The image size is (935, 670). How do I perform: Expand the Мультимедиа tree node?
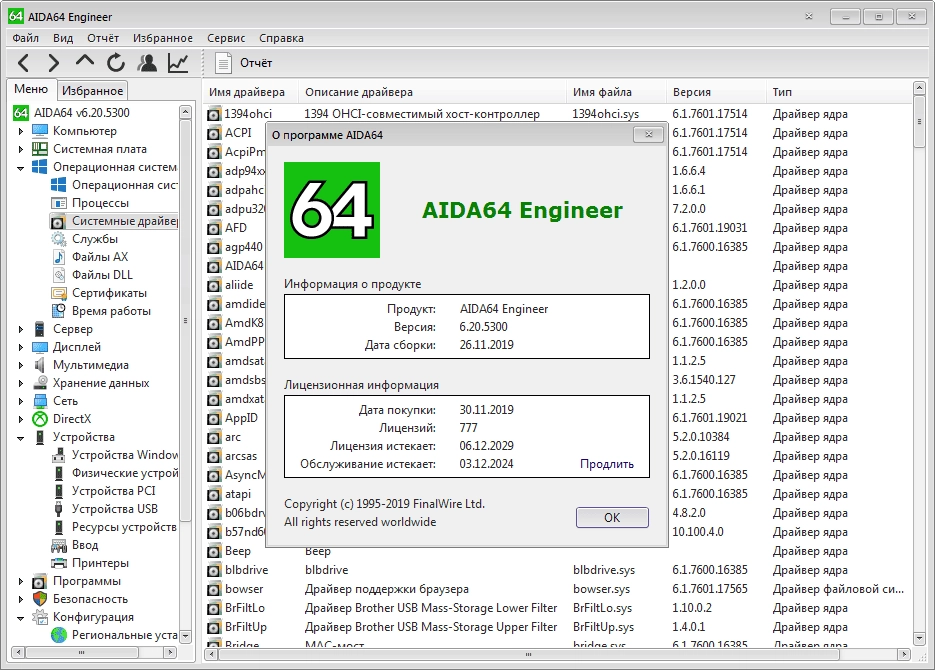coord(21,365)
